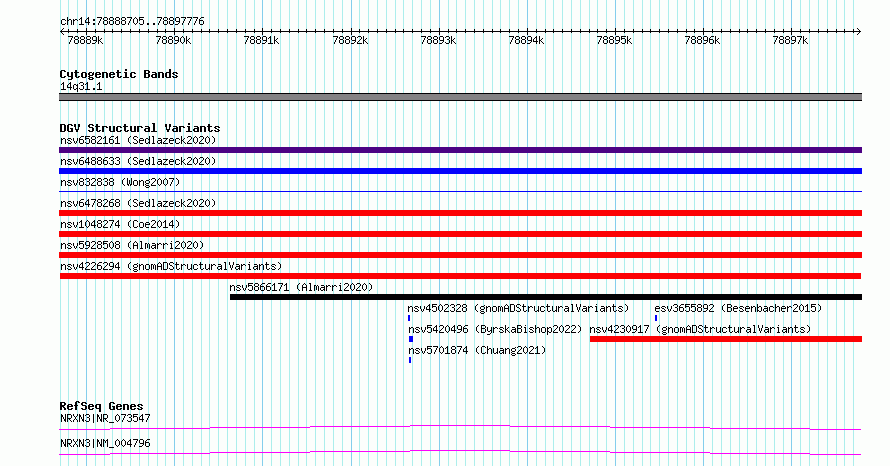This screenshot has width=890, height=466.
Task: Select the red nsv5928508 variant bar
Action: [460, 255]
